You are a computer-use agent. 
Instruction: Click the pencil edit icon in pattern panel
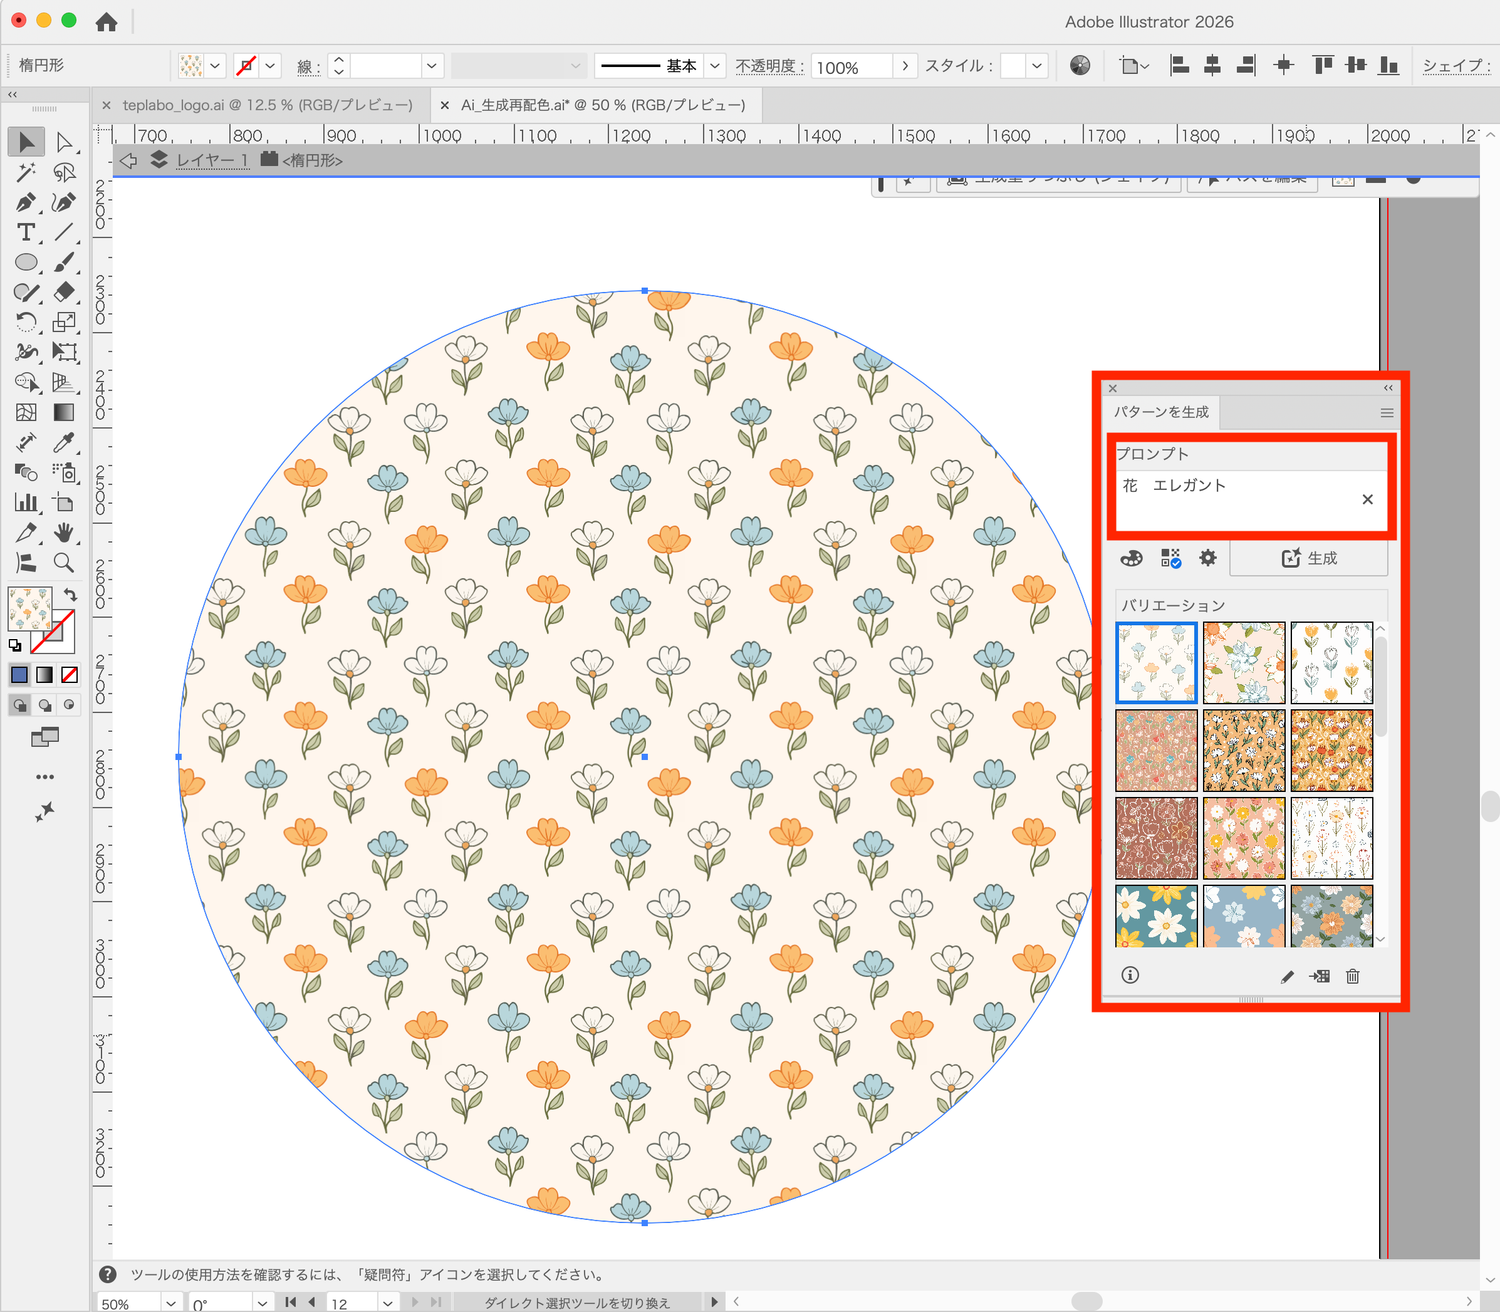tap(1287, 976)
